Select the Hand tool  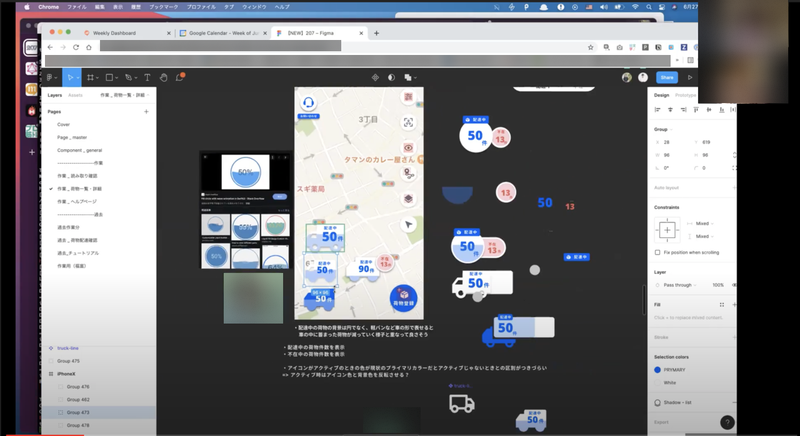click(x=163, y=78)
